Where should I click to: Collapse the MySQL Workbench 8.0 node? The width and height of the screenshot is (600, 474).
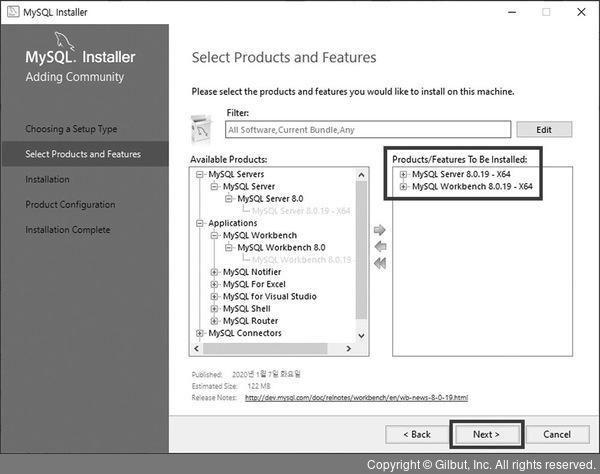228,248
